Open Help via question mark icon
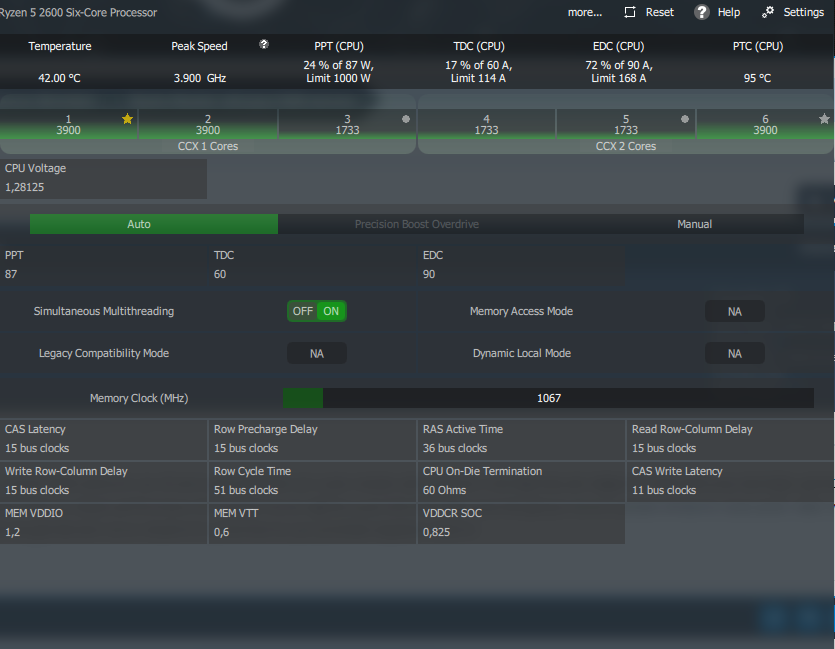Image resolution: width=835 pixels, height=649 pixels. click(701, 12)
